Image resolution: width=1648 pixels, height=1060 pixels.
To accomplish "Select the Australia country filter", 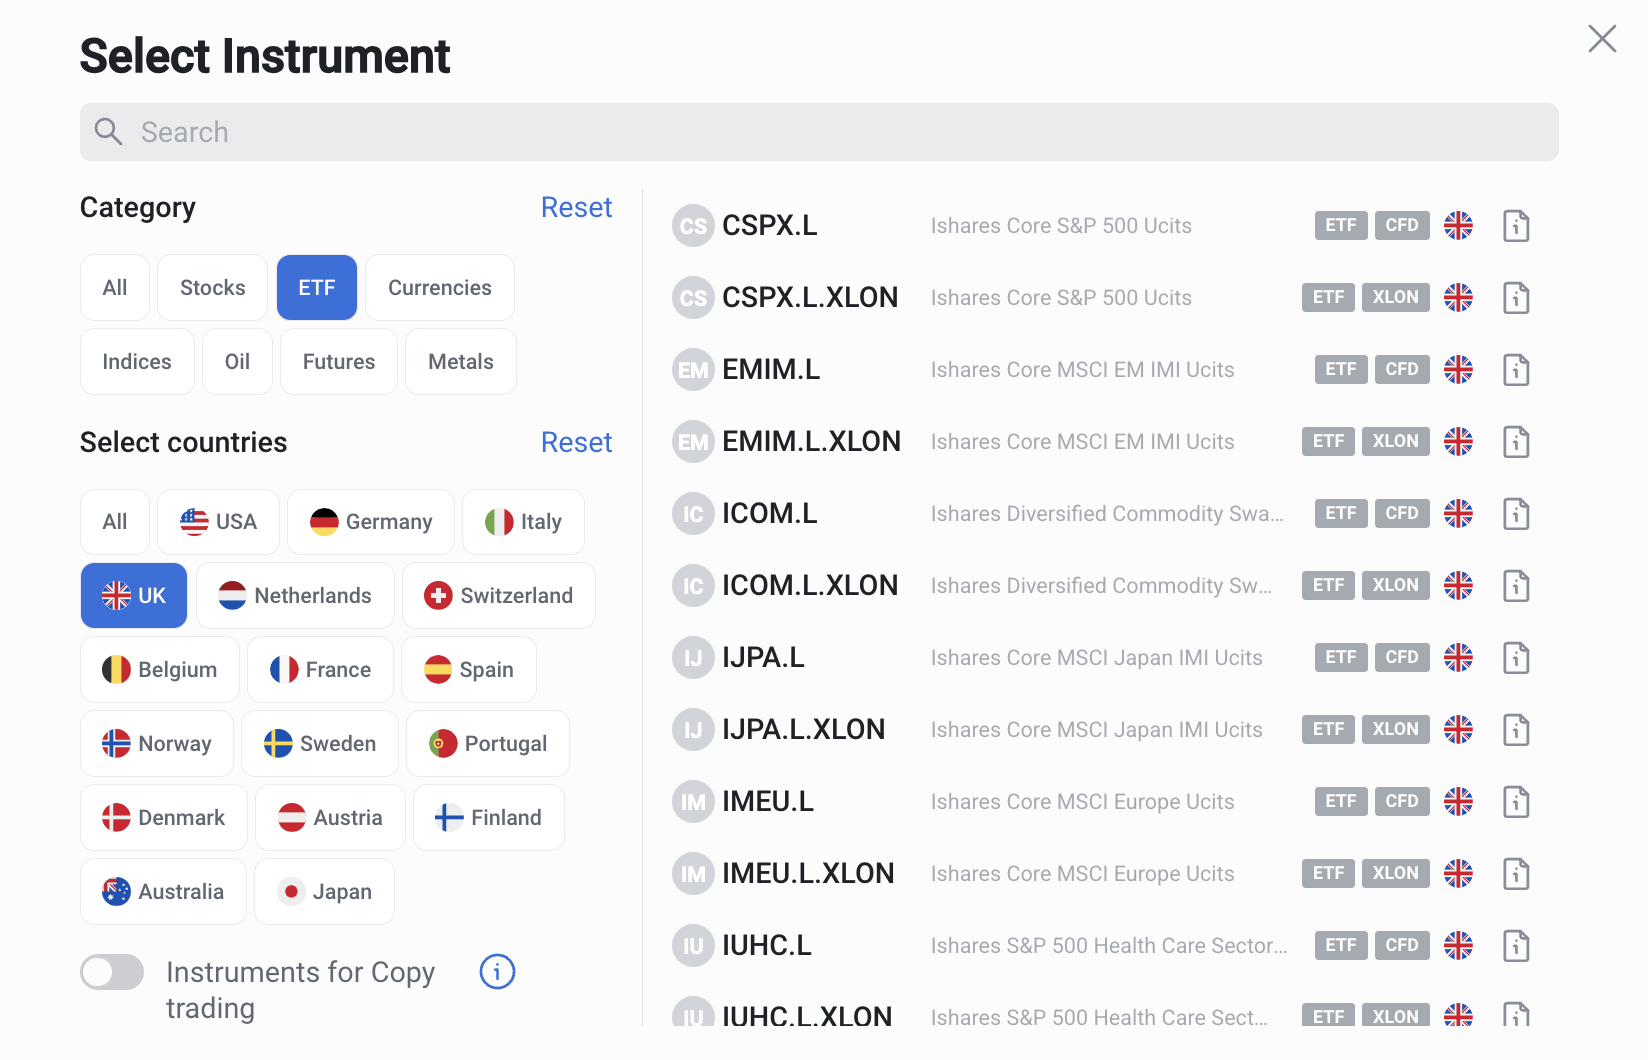I will pos(163,892).
